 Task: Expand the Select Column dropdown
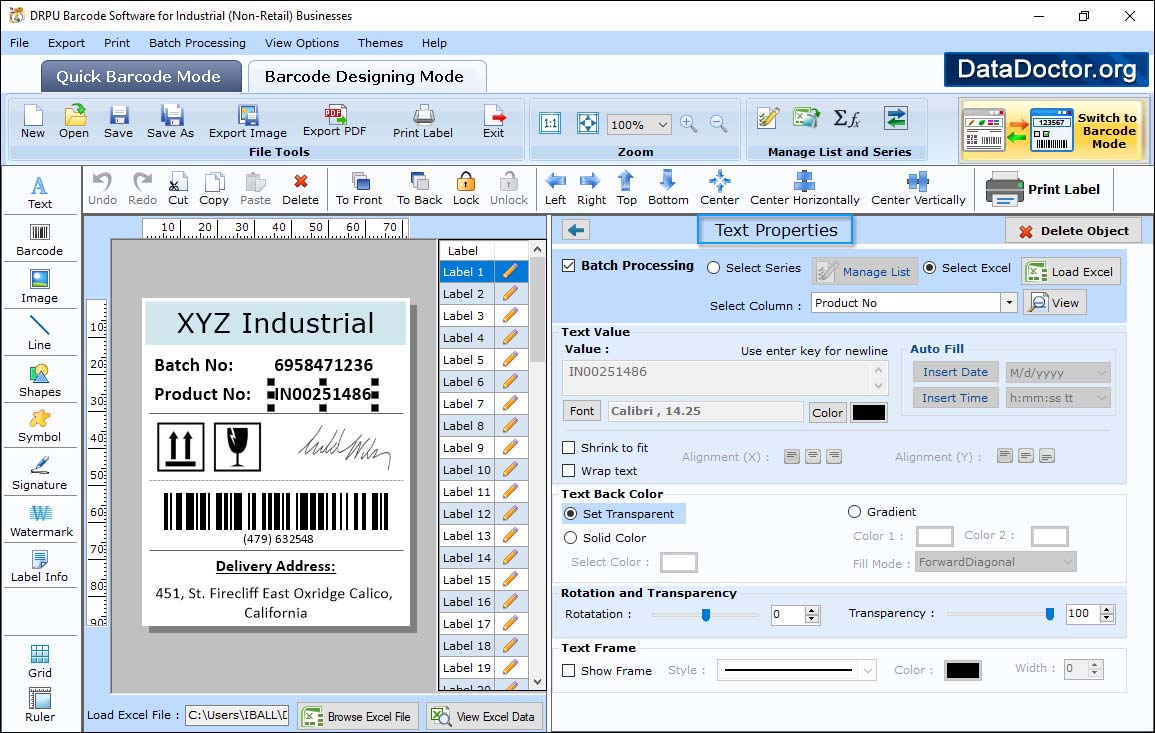click(x=1008, y=303)
